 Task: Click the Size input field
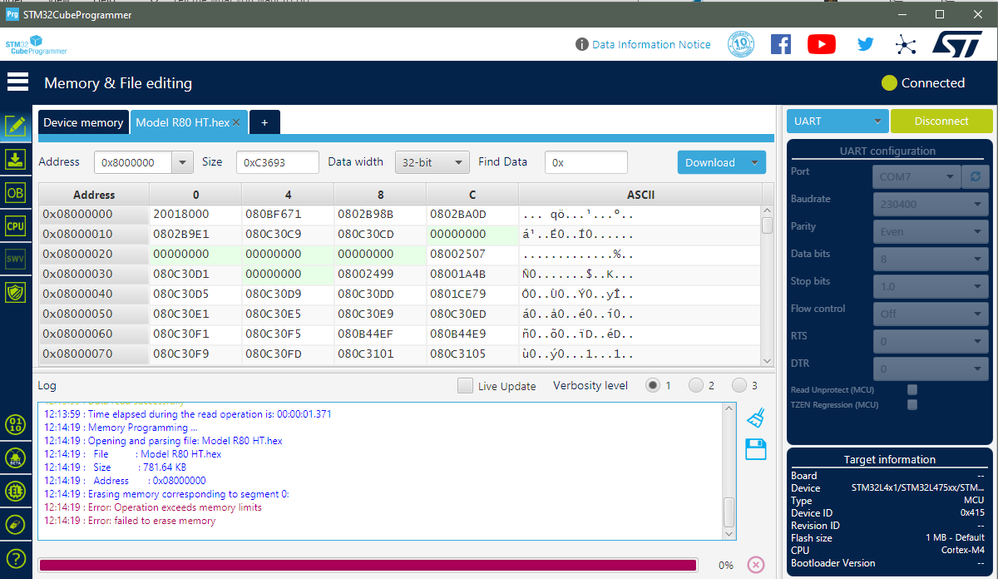pyautogui.click(x=277, y=162)
